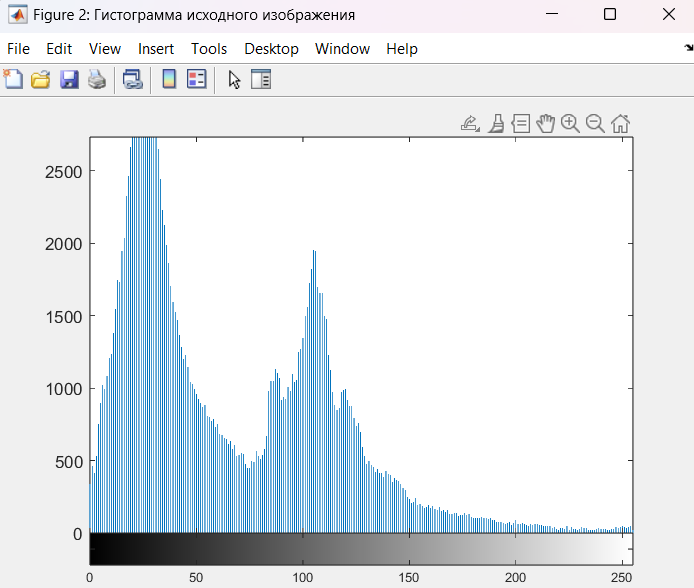Screen dimensions: 694x588
Task: Click the y-axis label 500
Action: pos(69,462)
